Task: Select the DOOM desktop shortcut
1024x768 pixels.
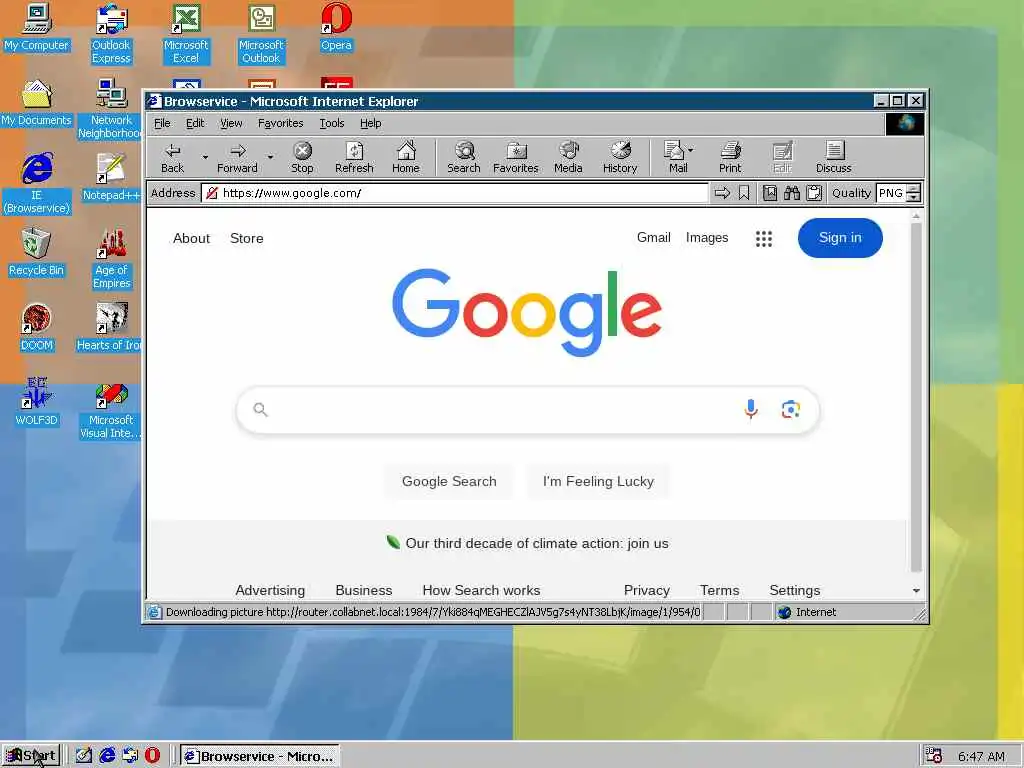Action: click(x=37, y=327)
